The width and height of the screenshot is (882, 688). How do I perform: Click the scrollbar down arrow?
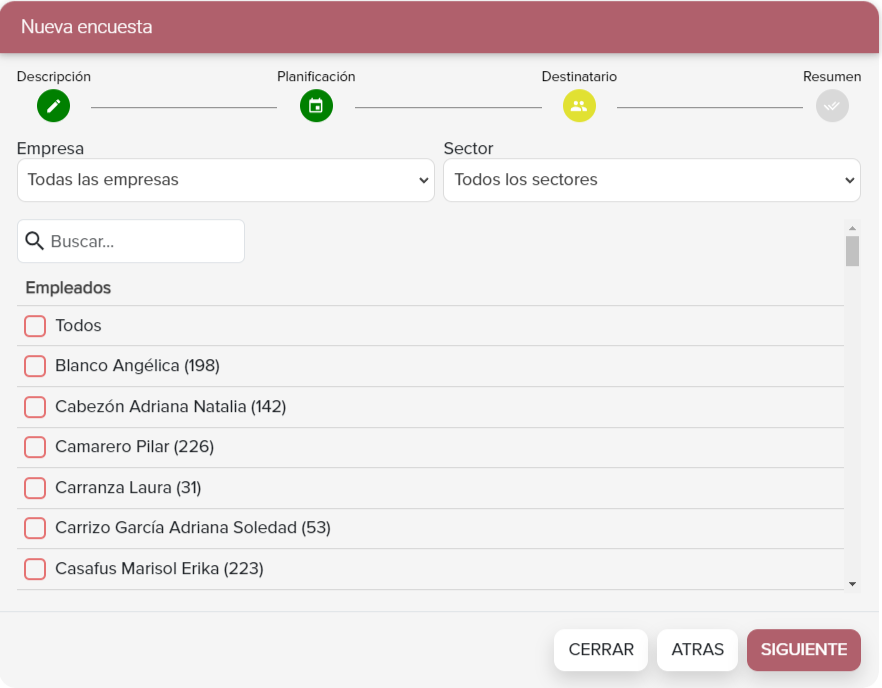click(852, 584)
